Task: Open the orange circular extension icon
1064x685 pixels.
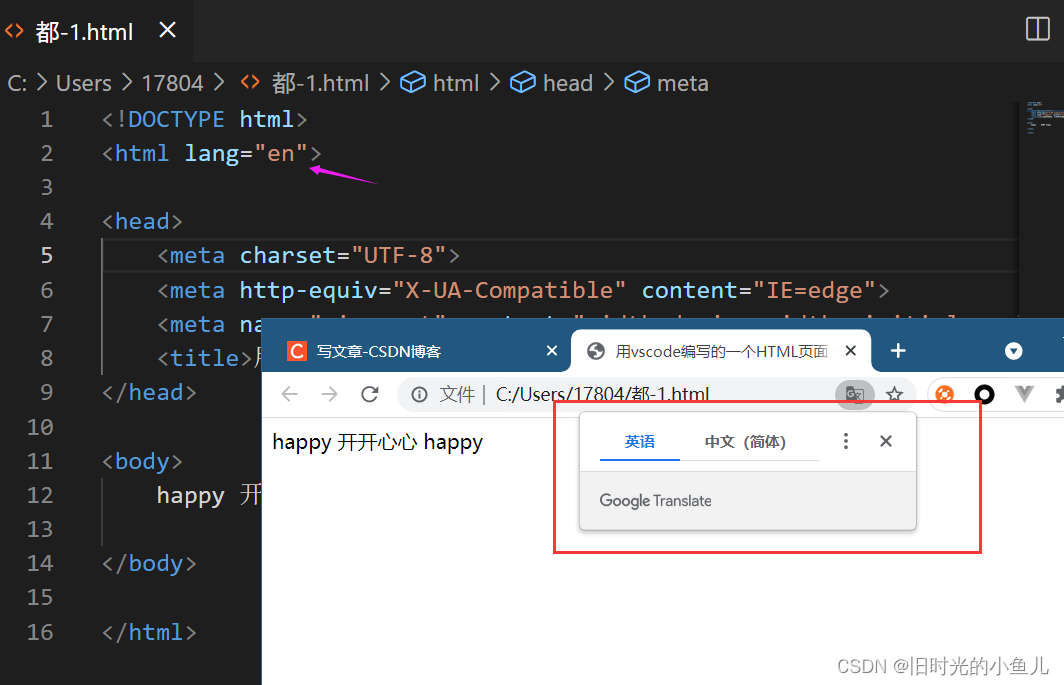Action: [x=945, y=394]
